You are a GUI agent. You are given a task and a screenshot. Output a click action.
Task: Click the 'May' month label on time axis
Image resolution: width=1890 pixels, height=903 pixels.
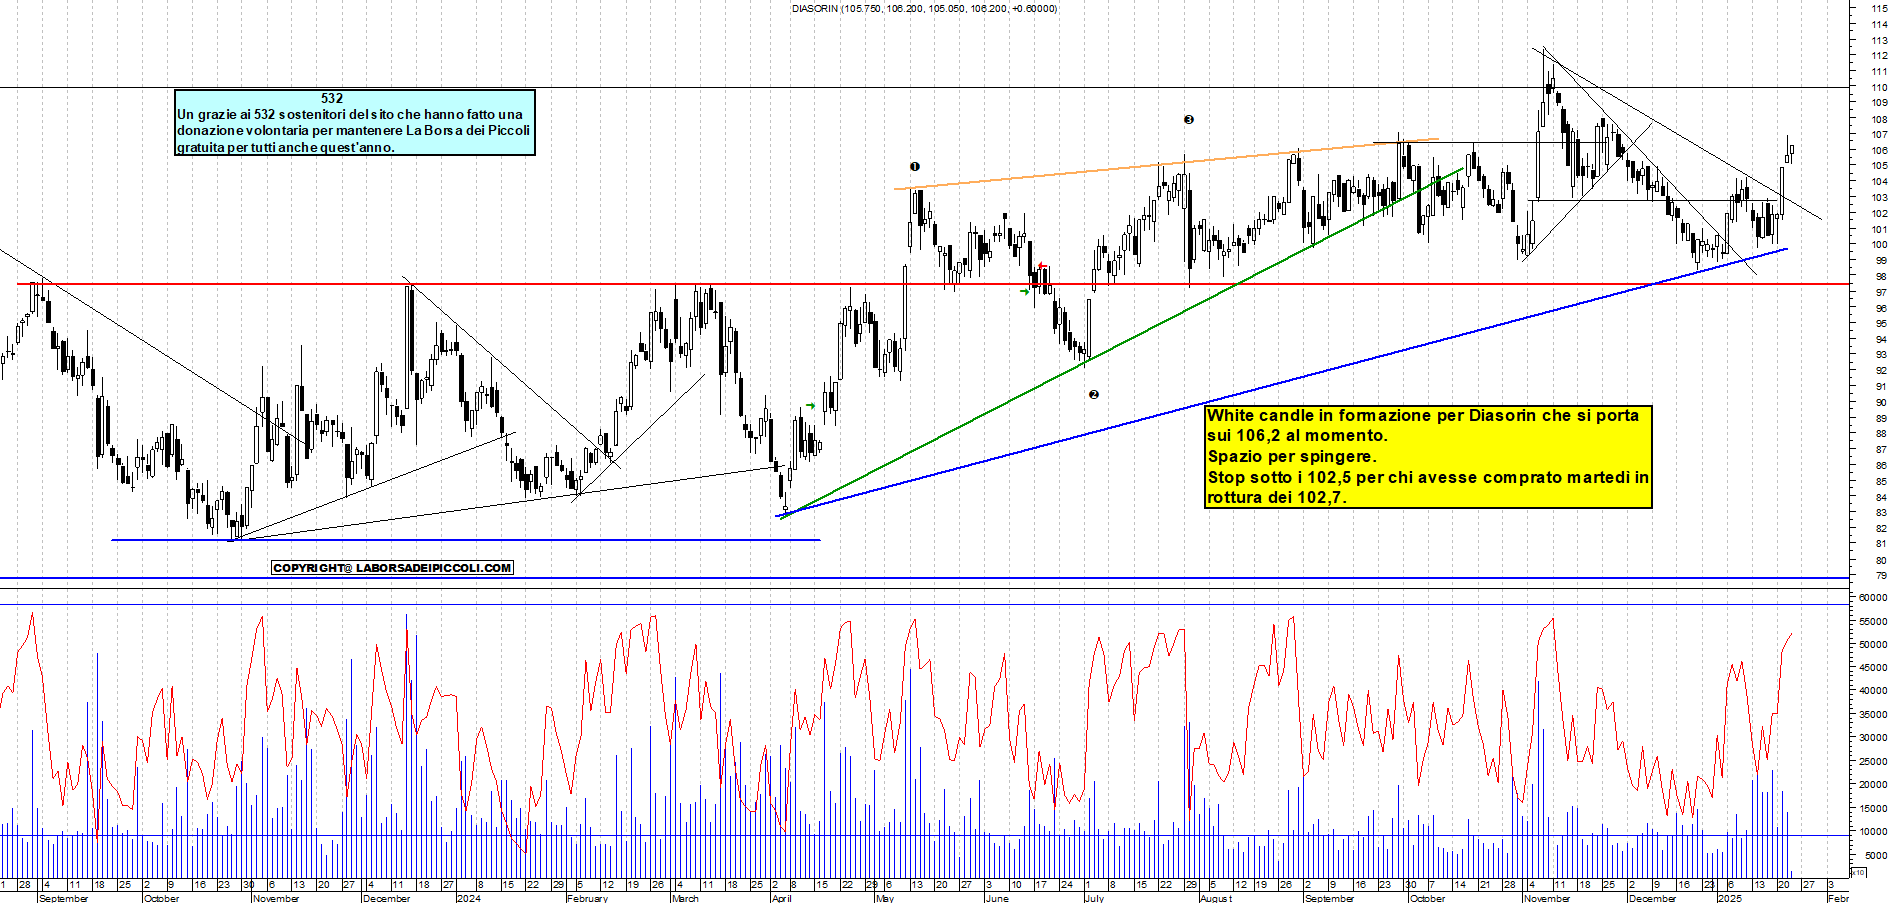(884, 898)
